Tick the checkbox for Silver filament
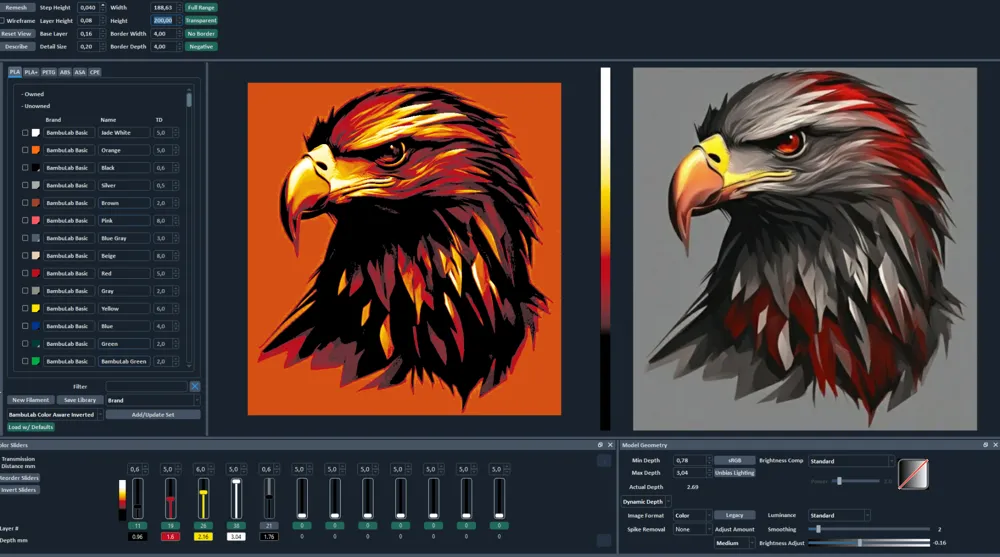 25,186
